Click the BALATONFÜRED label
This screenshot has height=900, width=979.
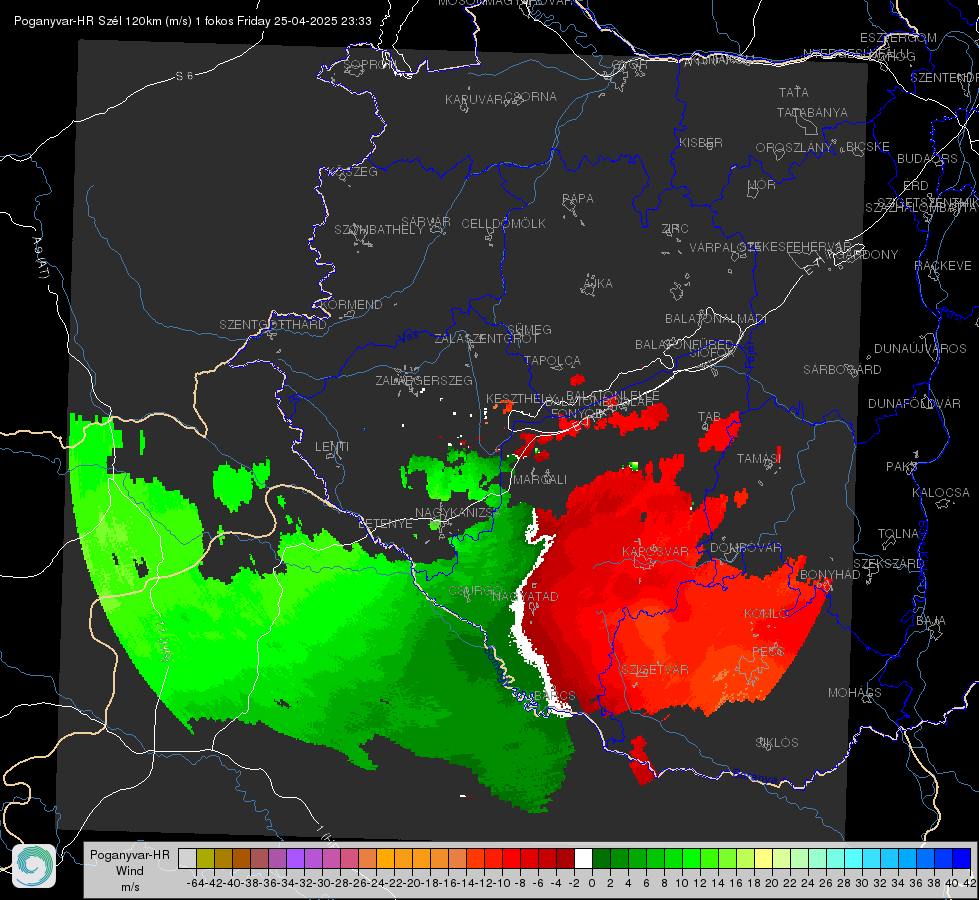coord(684,345)
